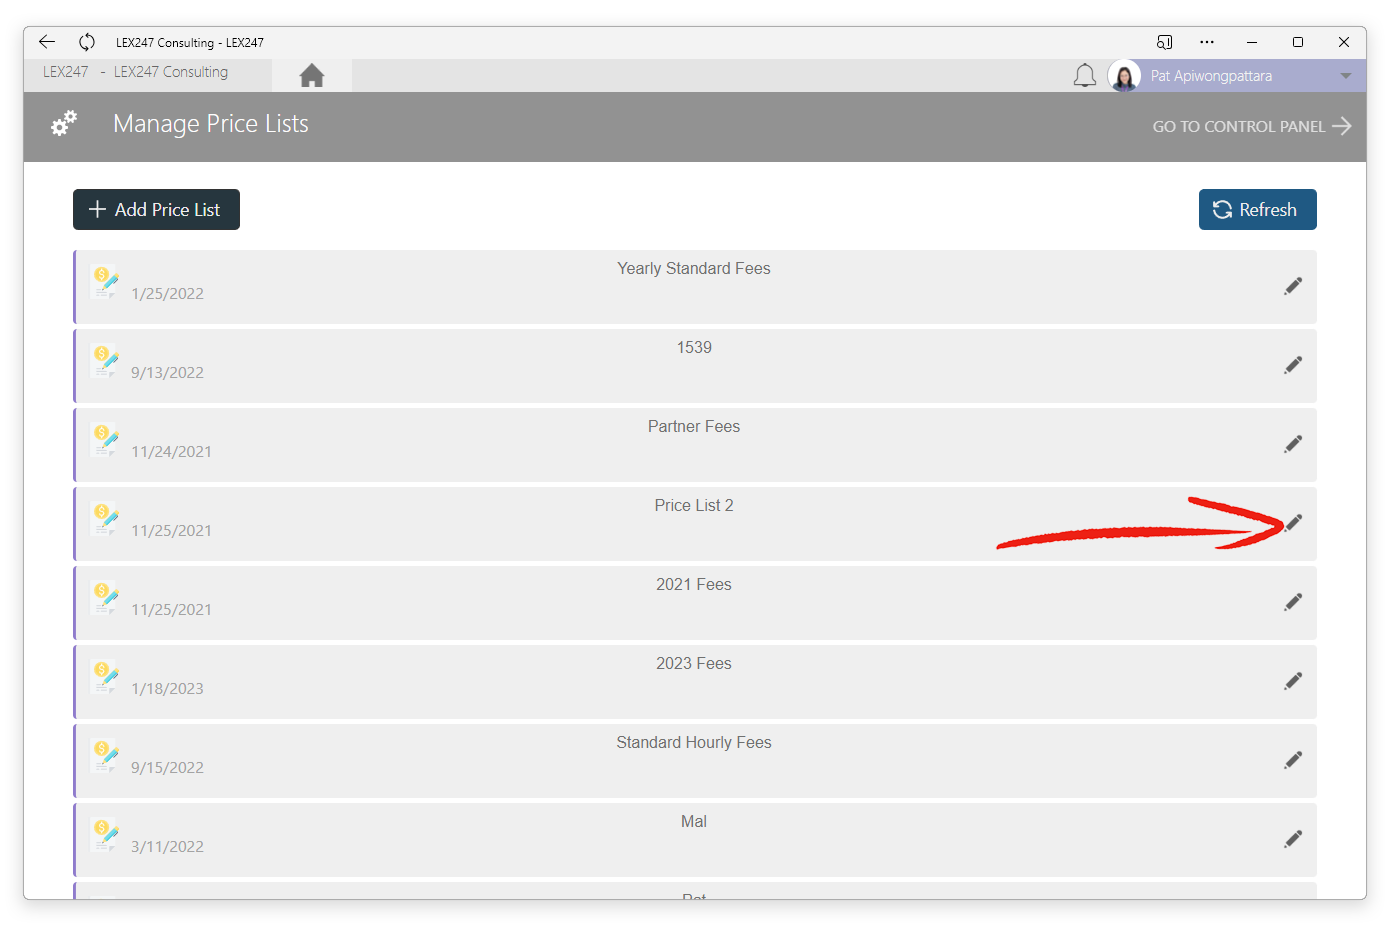1390x925 pixels.
Task: Click the reload icon in title bar
Action: point(87,42)
